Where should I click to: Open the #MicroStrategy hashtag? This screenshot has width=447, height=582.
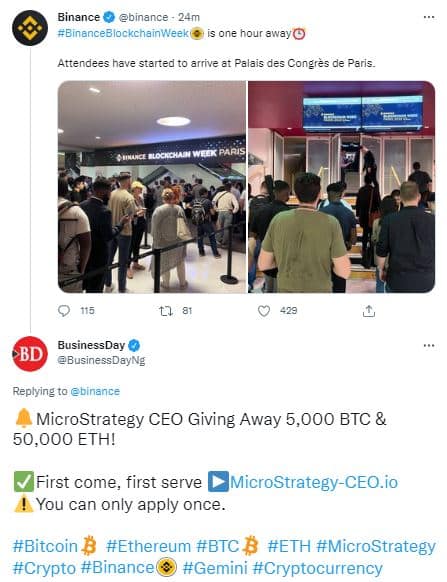click(376, 546)
